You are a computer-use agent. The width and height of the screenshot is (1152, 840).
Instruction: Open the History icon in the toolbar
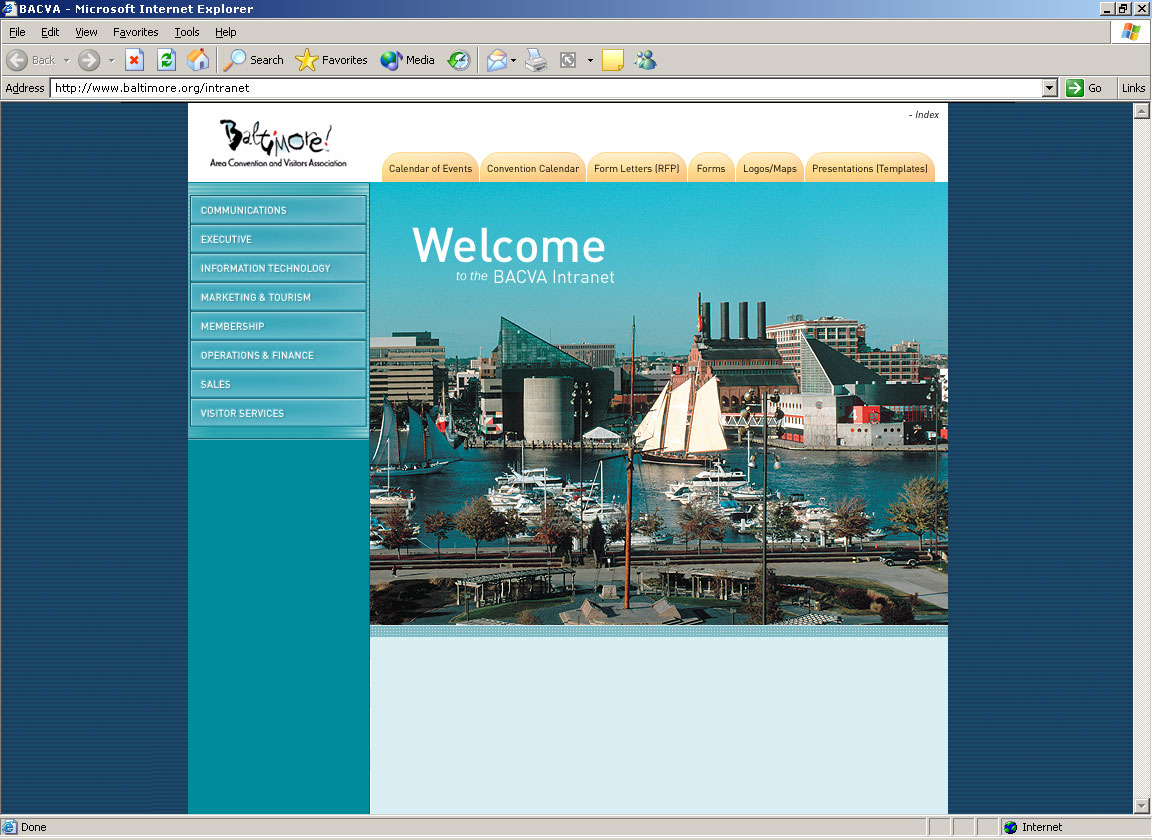click(x=459, y=60)
